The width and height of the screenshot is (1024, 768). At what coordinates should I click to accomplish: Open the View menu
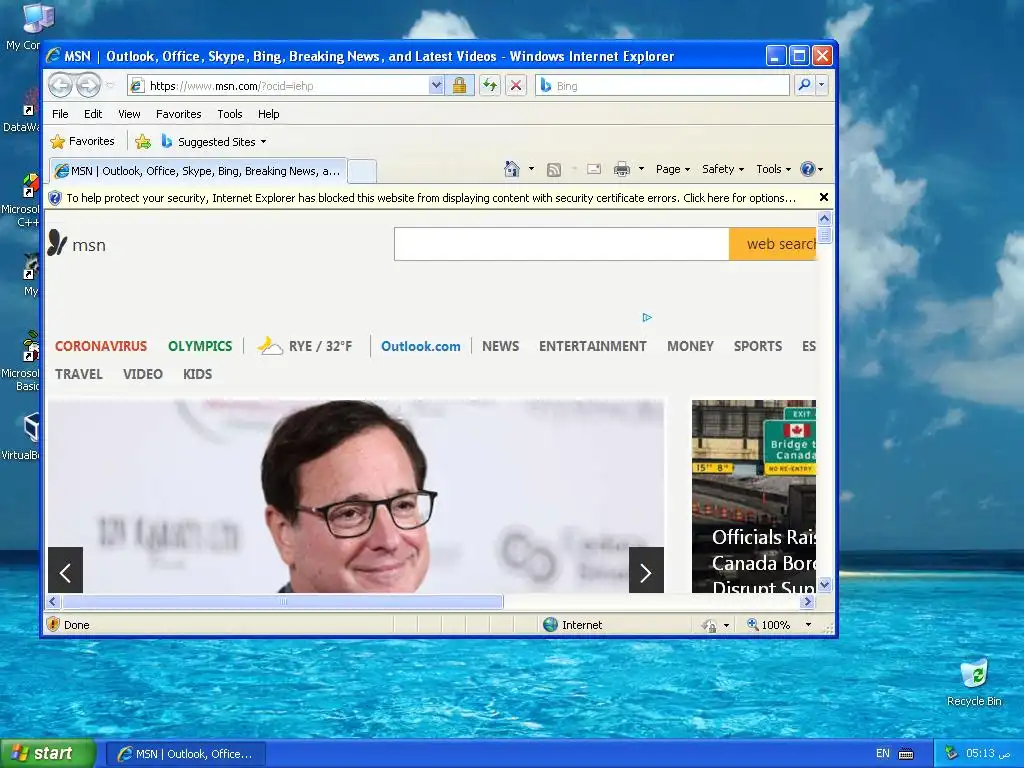click(129, 114)
